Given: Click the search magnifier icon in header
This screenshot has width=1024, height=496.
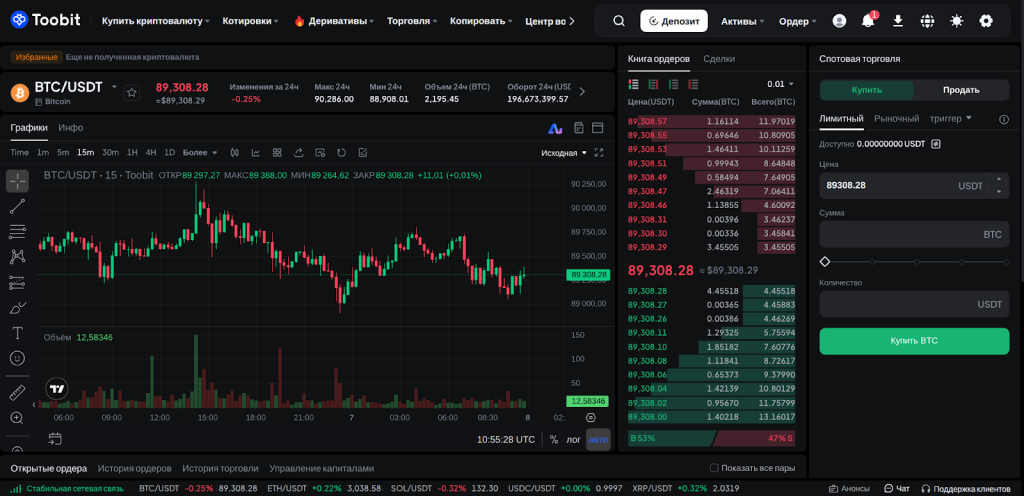Looking at the screenshot, I should (619, 20).
